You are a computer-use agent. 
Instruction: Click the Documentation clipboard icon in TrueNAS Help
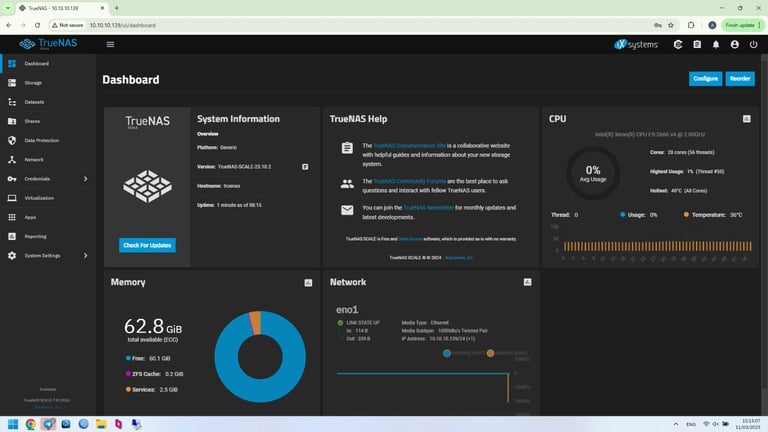[x=347, y=148]
